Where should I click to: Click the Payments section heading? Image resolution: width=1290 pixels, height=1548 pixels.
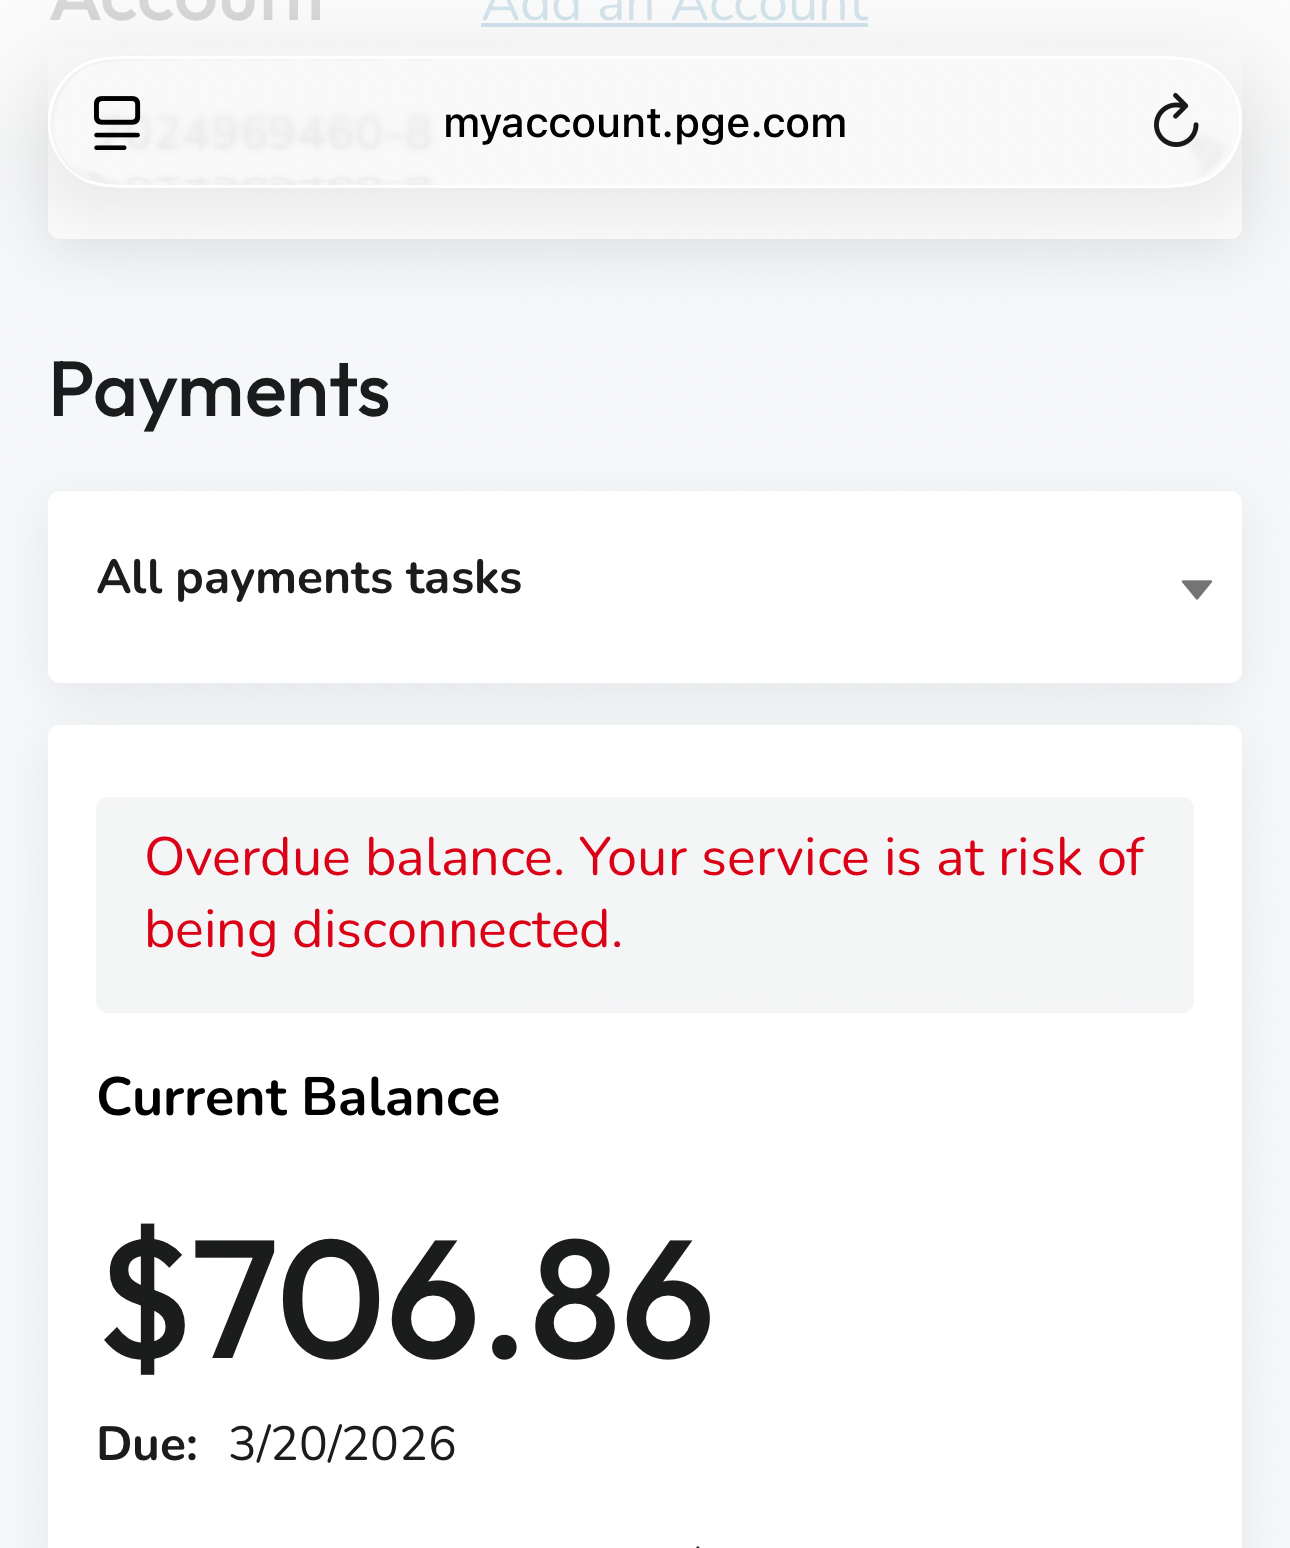[x=219, y=390]
